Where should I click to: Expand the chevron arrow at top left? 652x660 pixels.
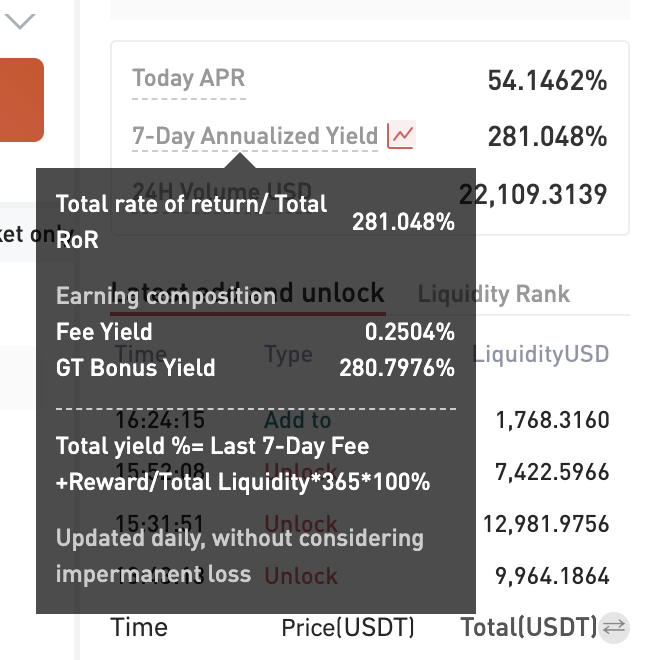pyautogui.click(x=19, y=21)
